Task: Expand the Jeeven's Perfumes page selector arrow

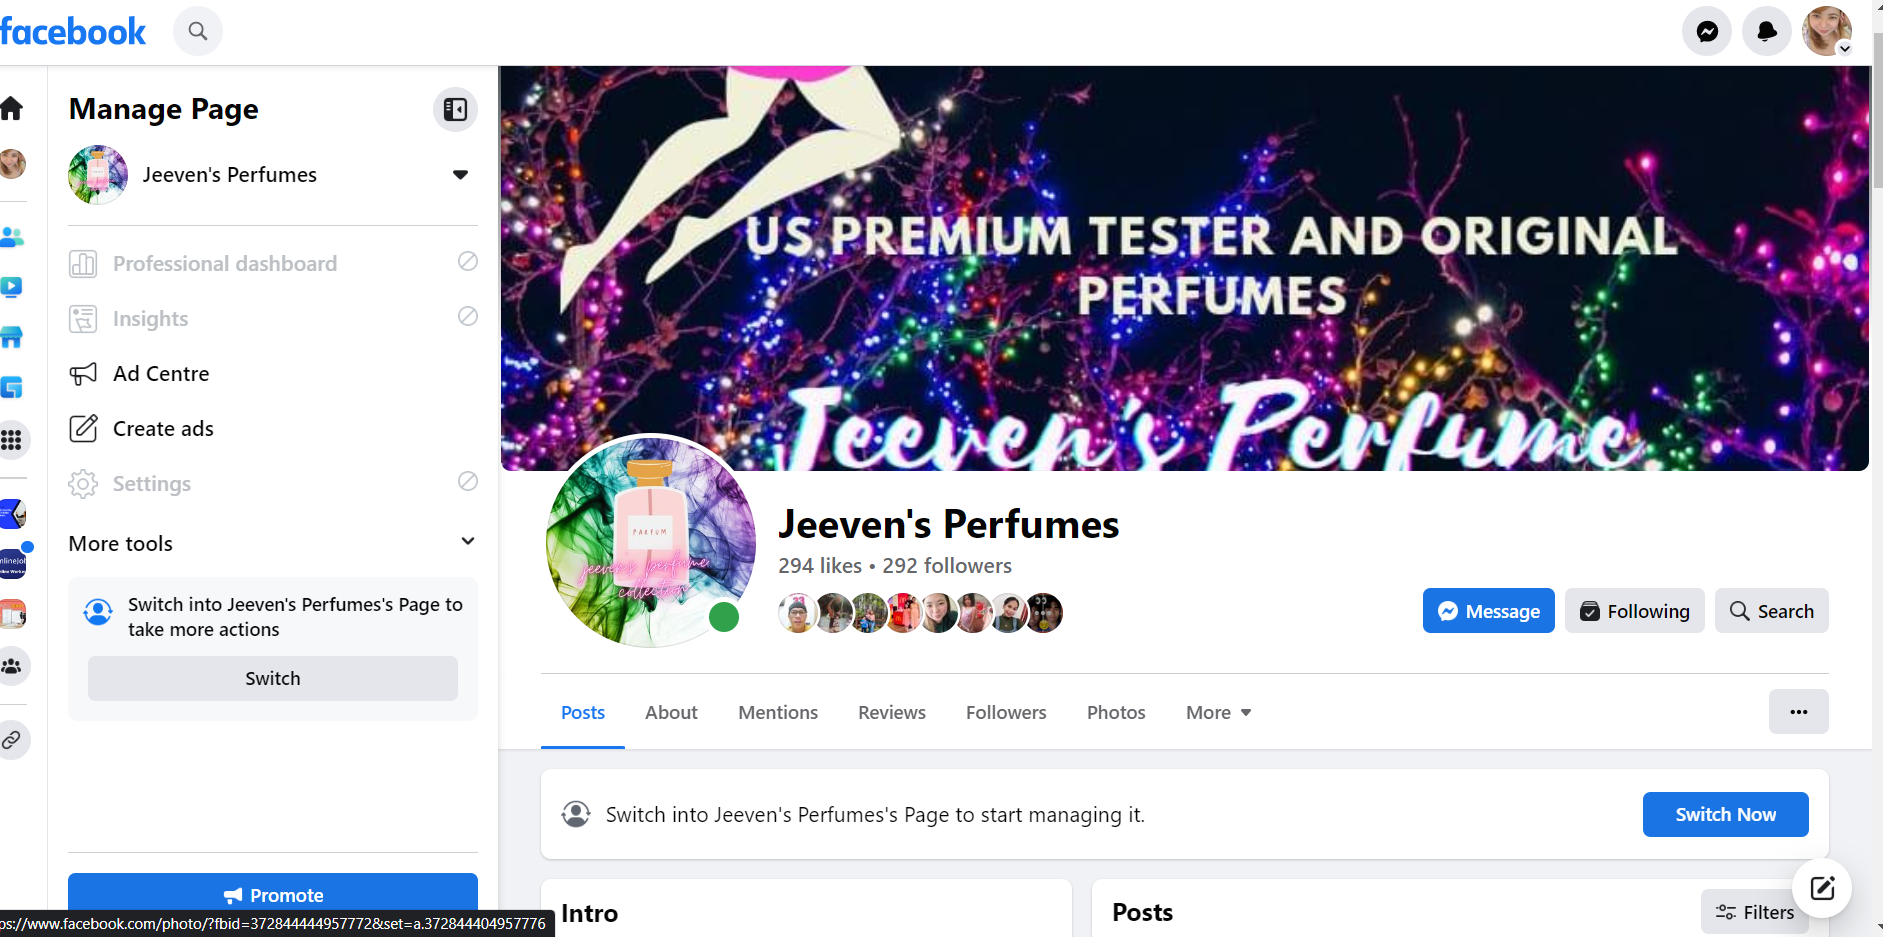Action: coord(460,175)
